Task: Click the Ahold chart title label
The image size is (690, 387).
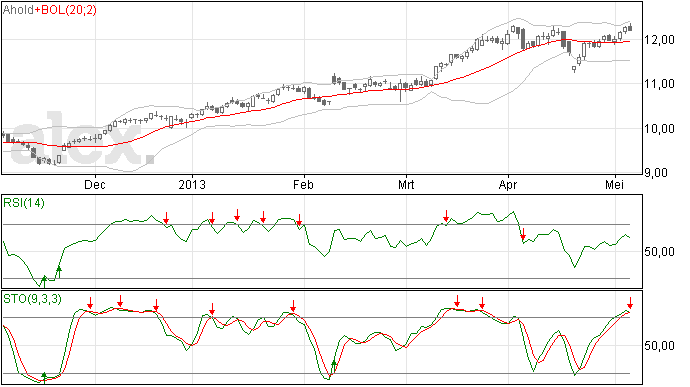Action: coord(18,10)
